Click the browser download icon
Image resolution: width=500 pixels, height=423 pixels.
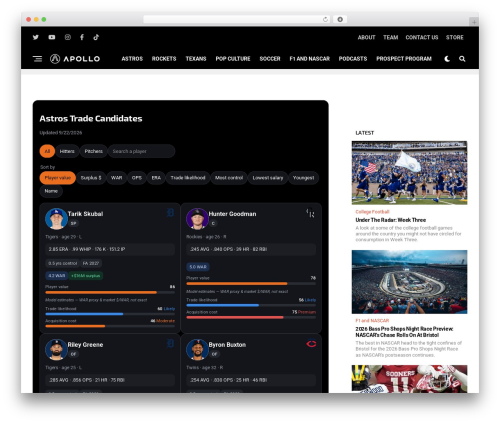340,19
